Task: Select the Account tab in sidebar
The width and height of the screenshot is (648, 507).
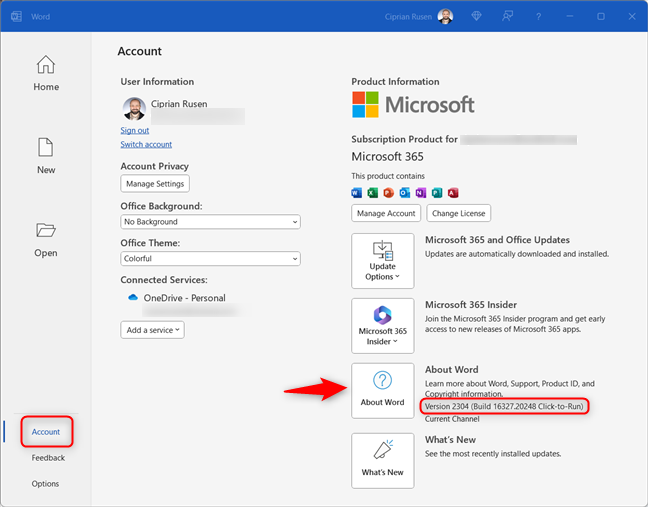Action: (47, 431)
